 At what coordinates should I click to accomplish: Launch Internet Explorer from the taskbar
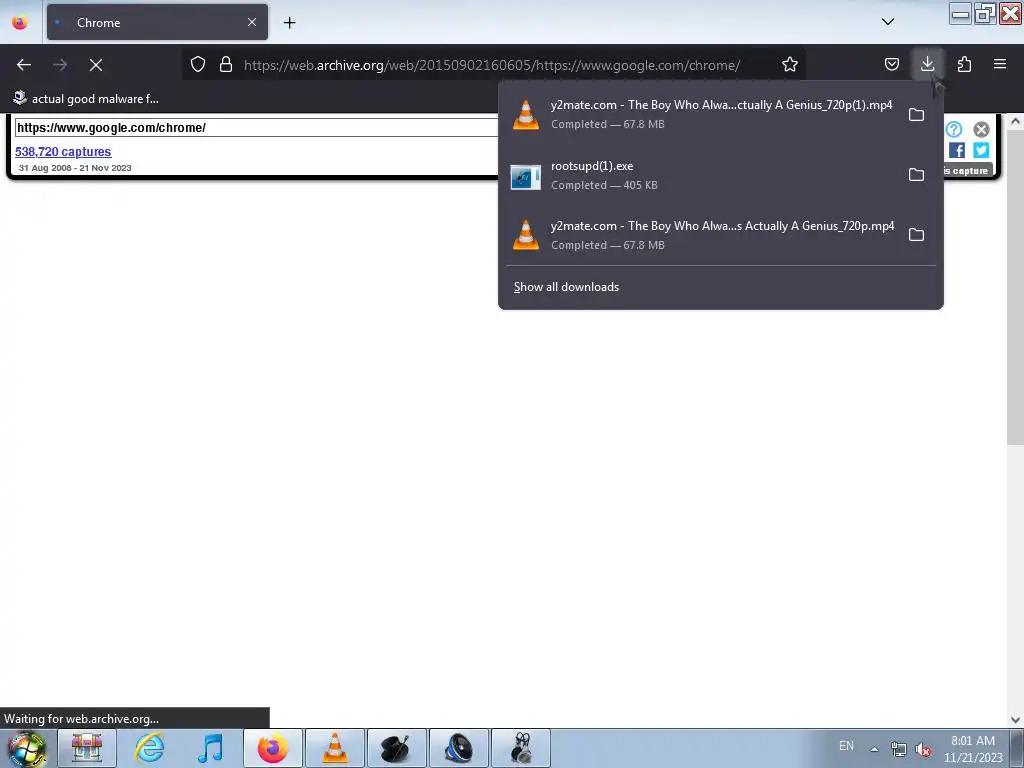click(149, 748)
